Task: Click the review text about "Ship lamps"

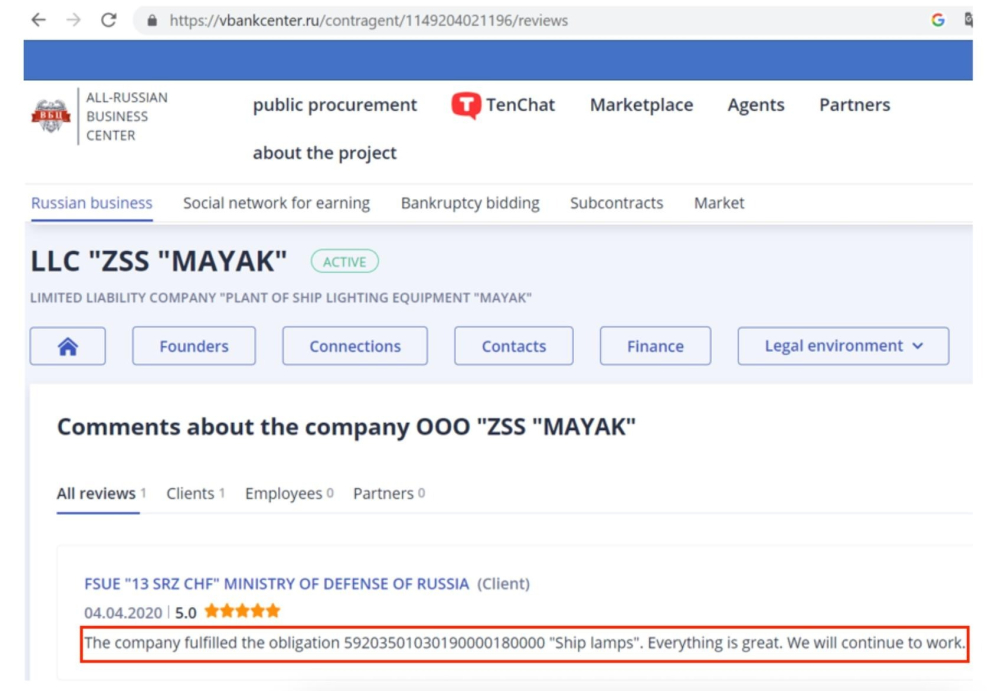Action: [x=524, y=643]
